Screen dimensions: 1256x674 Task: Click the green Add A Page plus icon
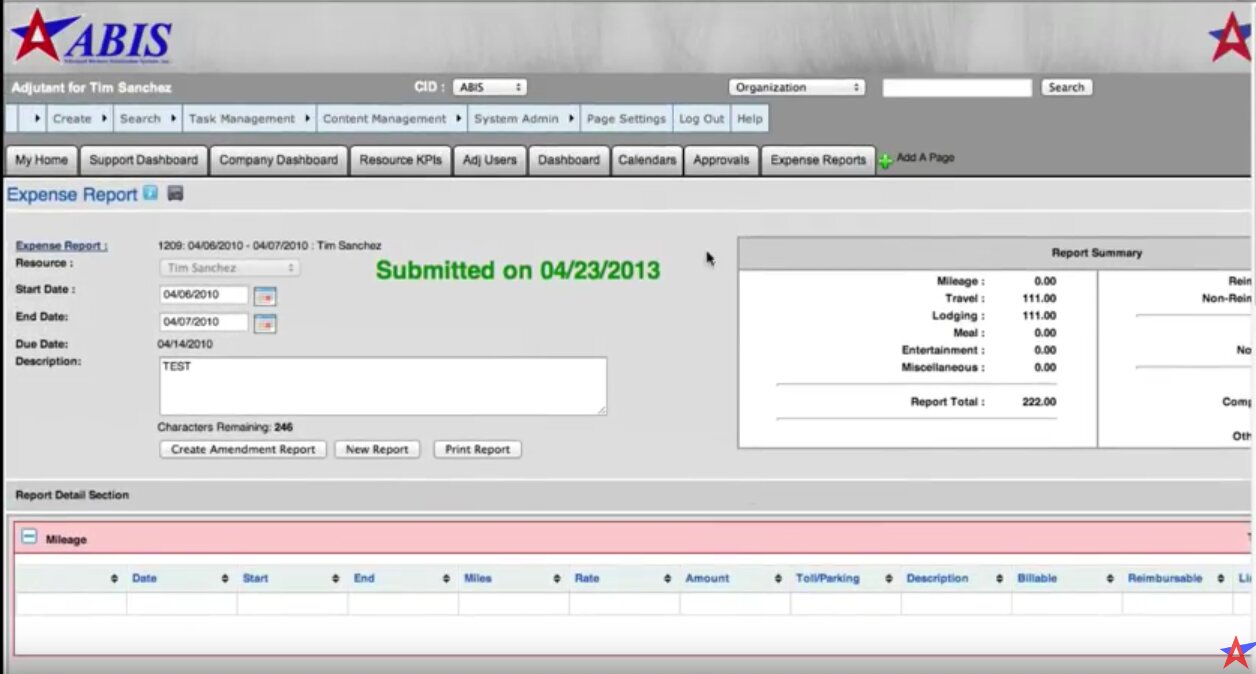click(x=885, y=161)
